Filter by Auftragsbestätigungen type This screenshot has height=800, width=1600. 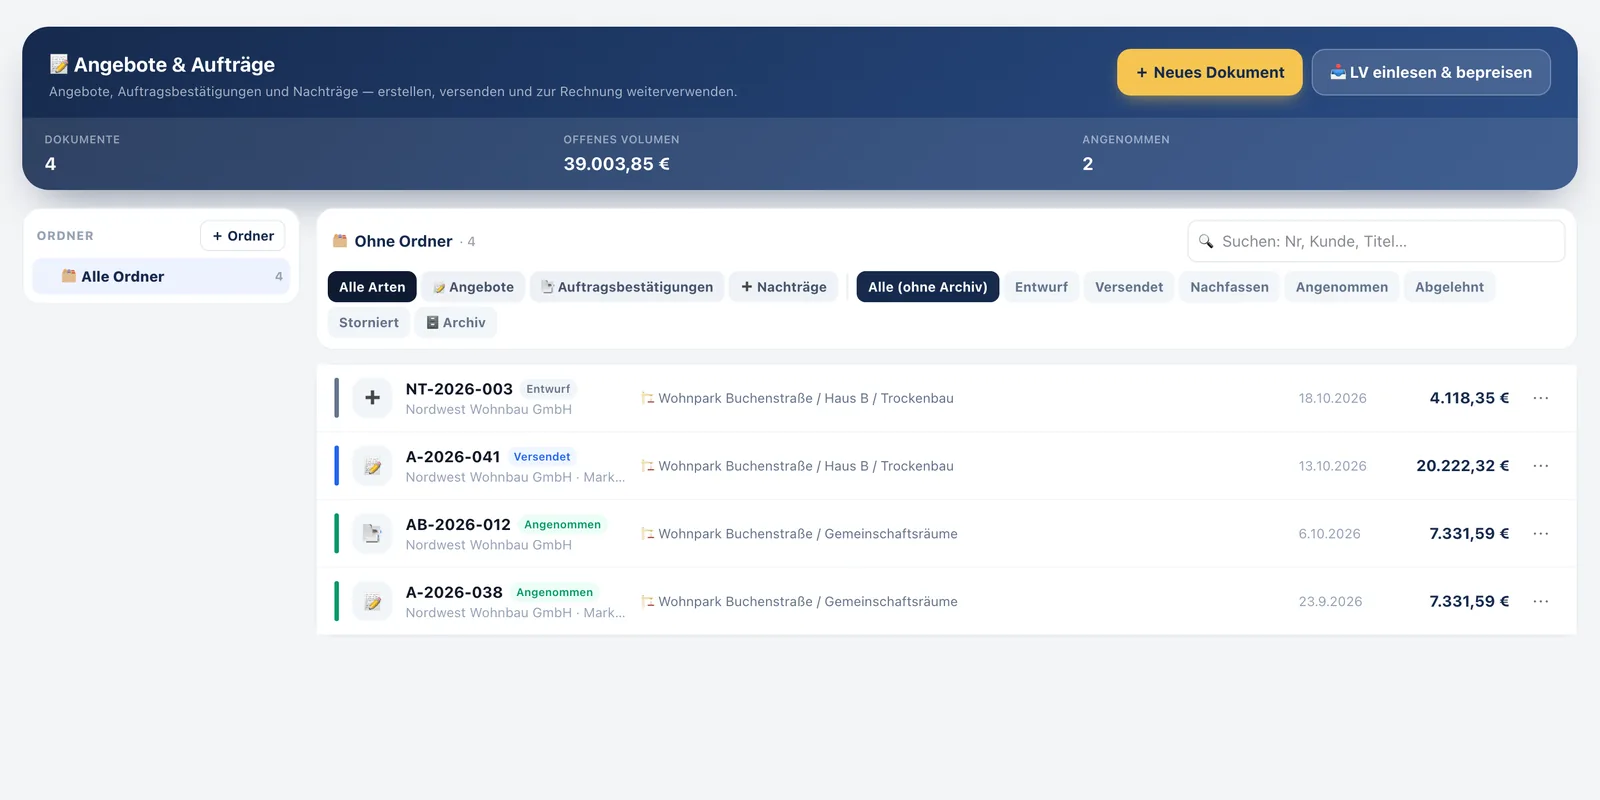pyautogui.click(x=627, y=287)
